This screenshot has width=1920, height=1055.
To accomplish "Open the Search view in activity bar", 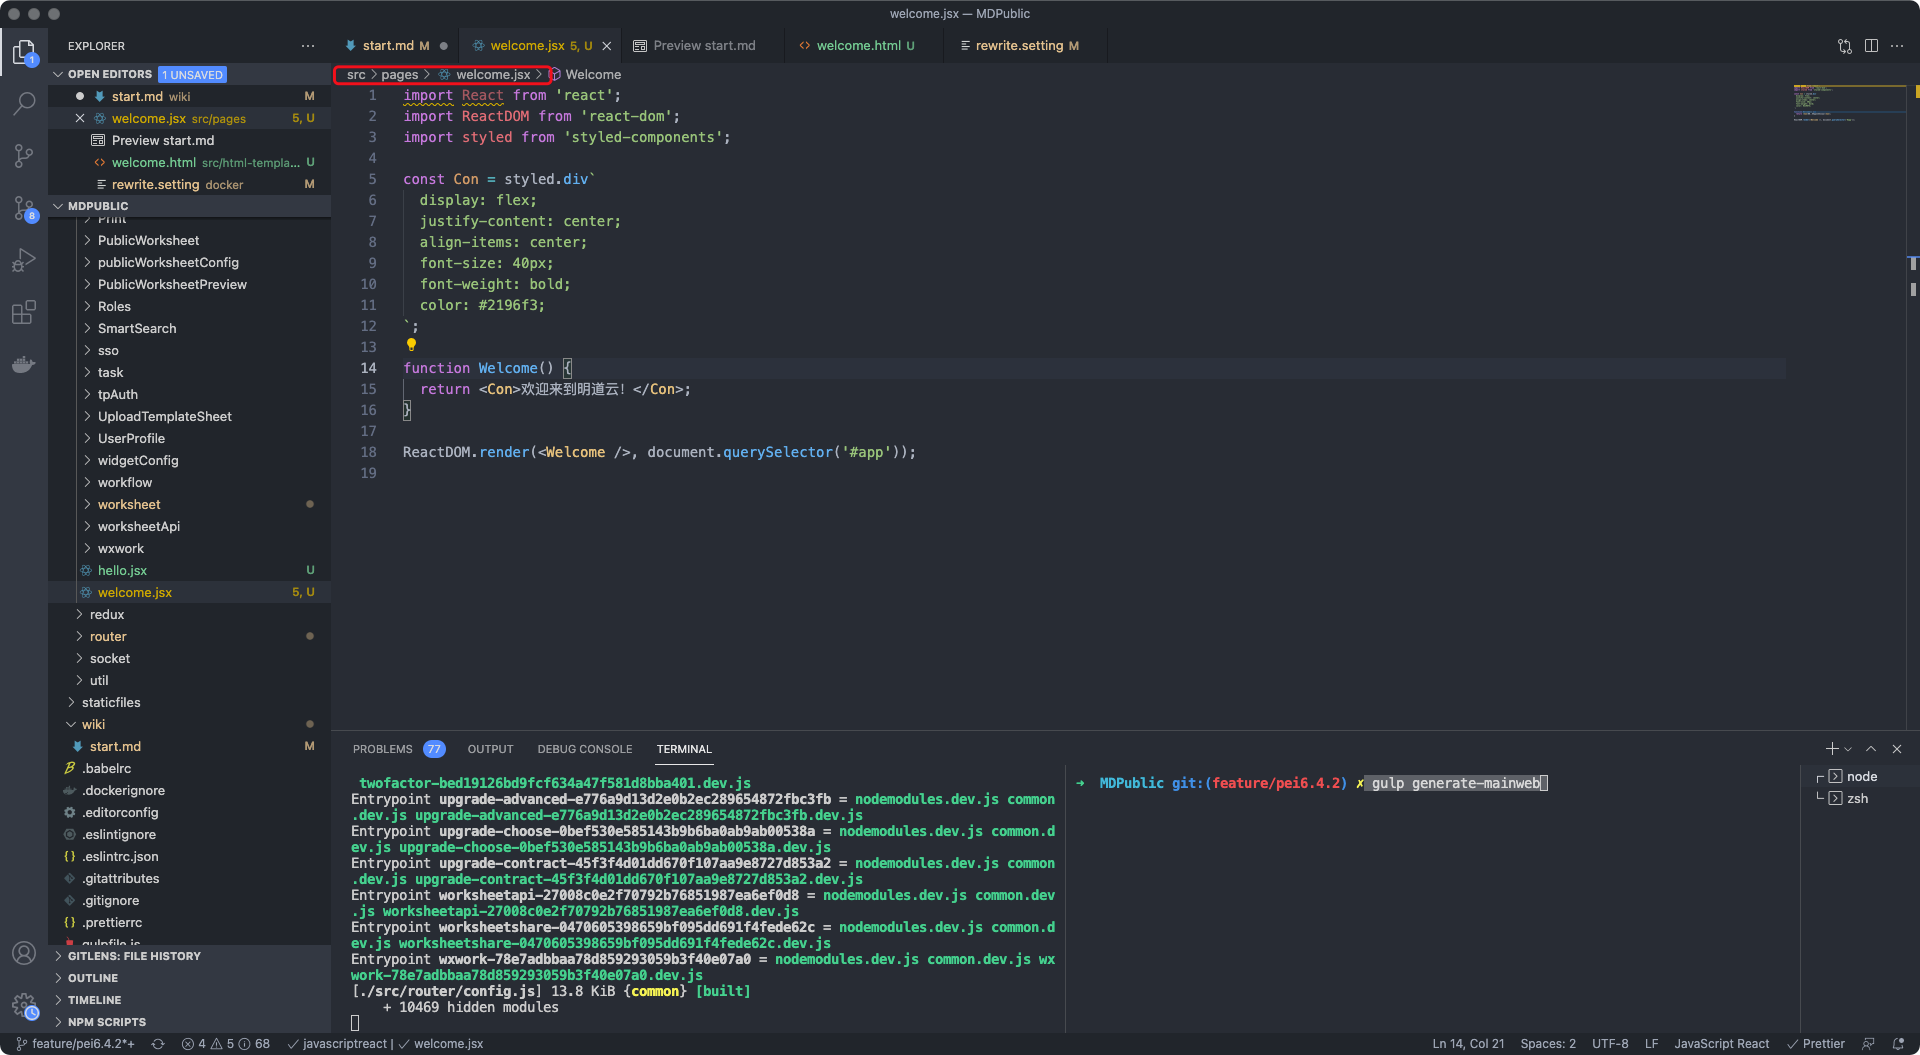I will pos(24,104).
